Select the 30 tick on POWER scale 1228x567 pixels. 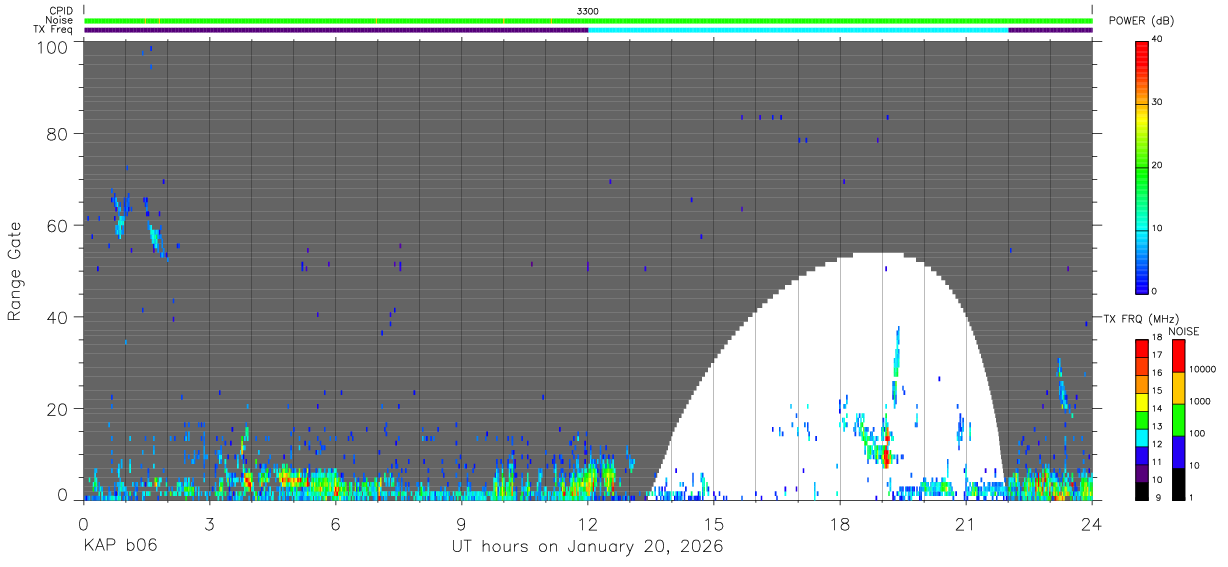1157,102
